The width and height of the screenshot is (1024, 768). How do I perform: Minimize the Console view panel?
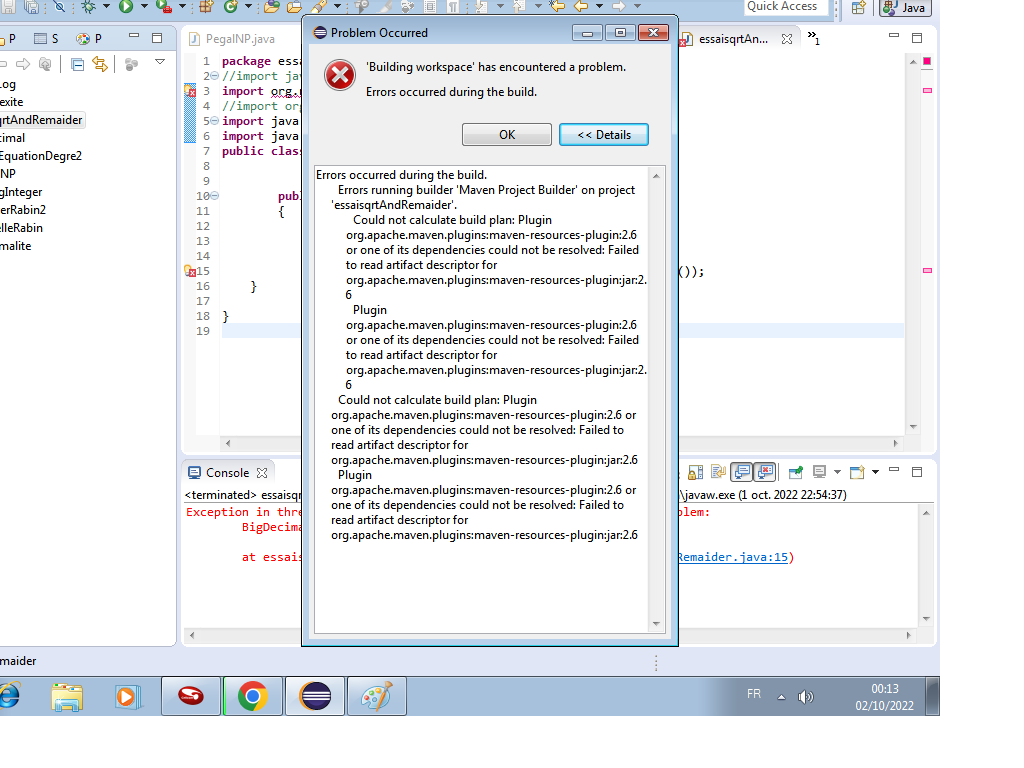pos(894,470)
